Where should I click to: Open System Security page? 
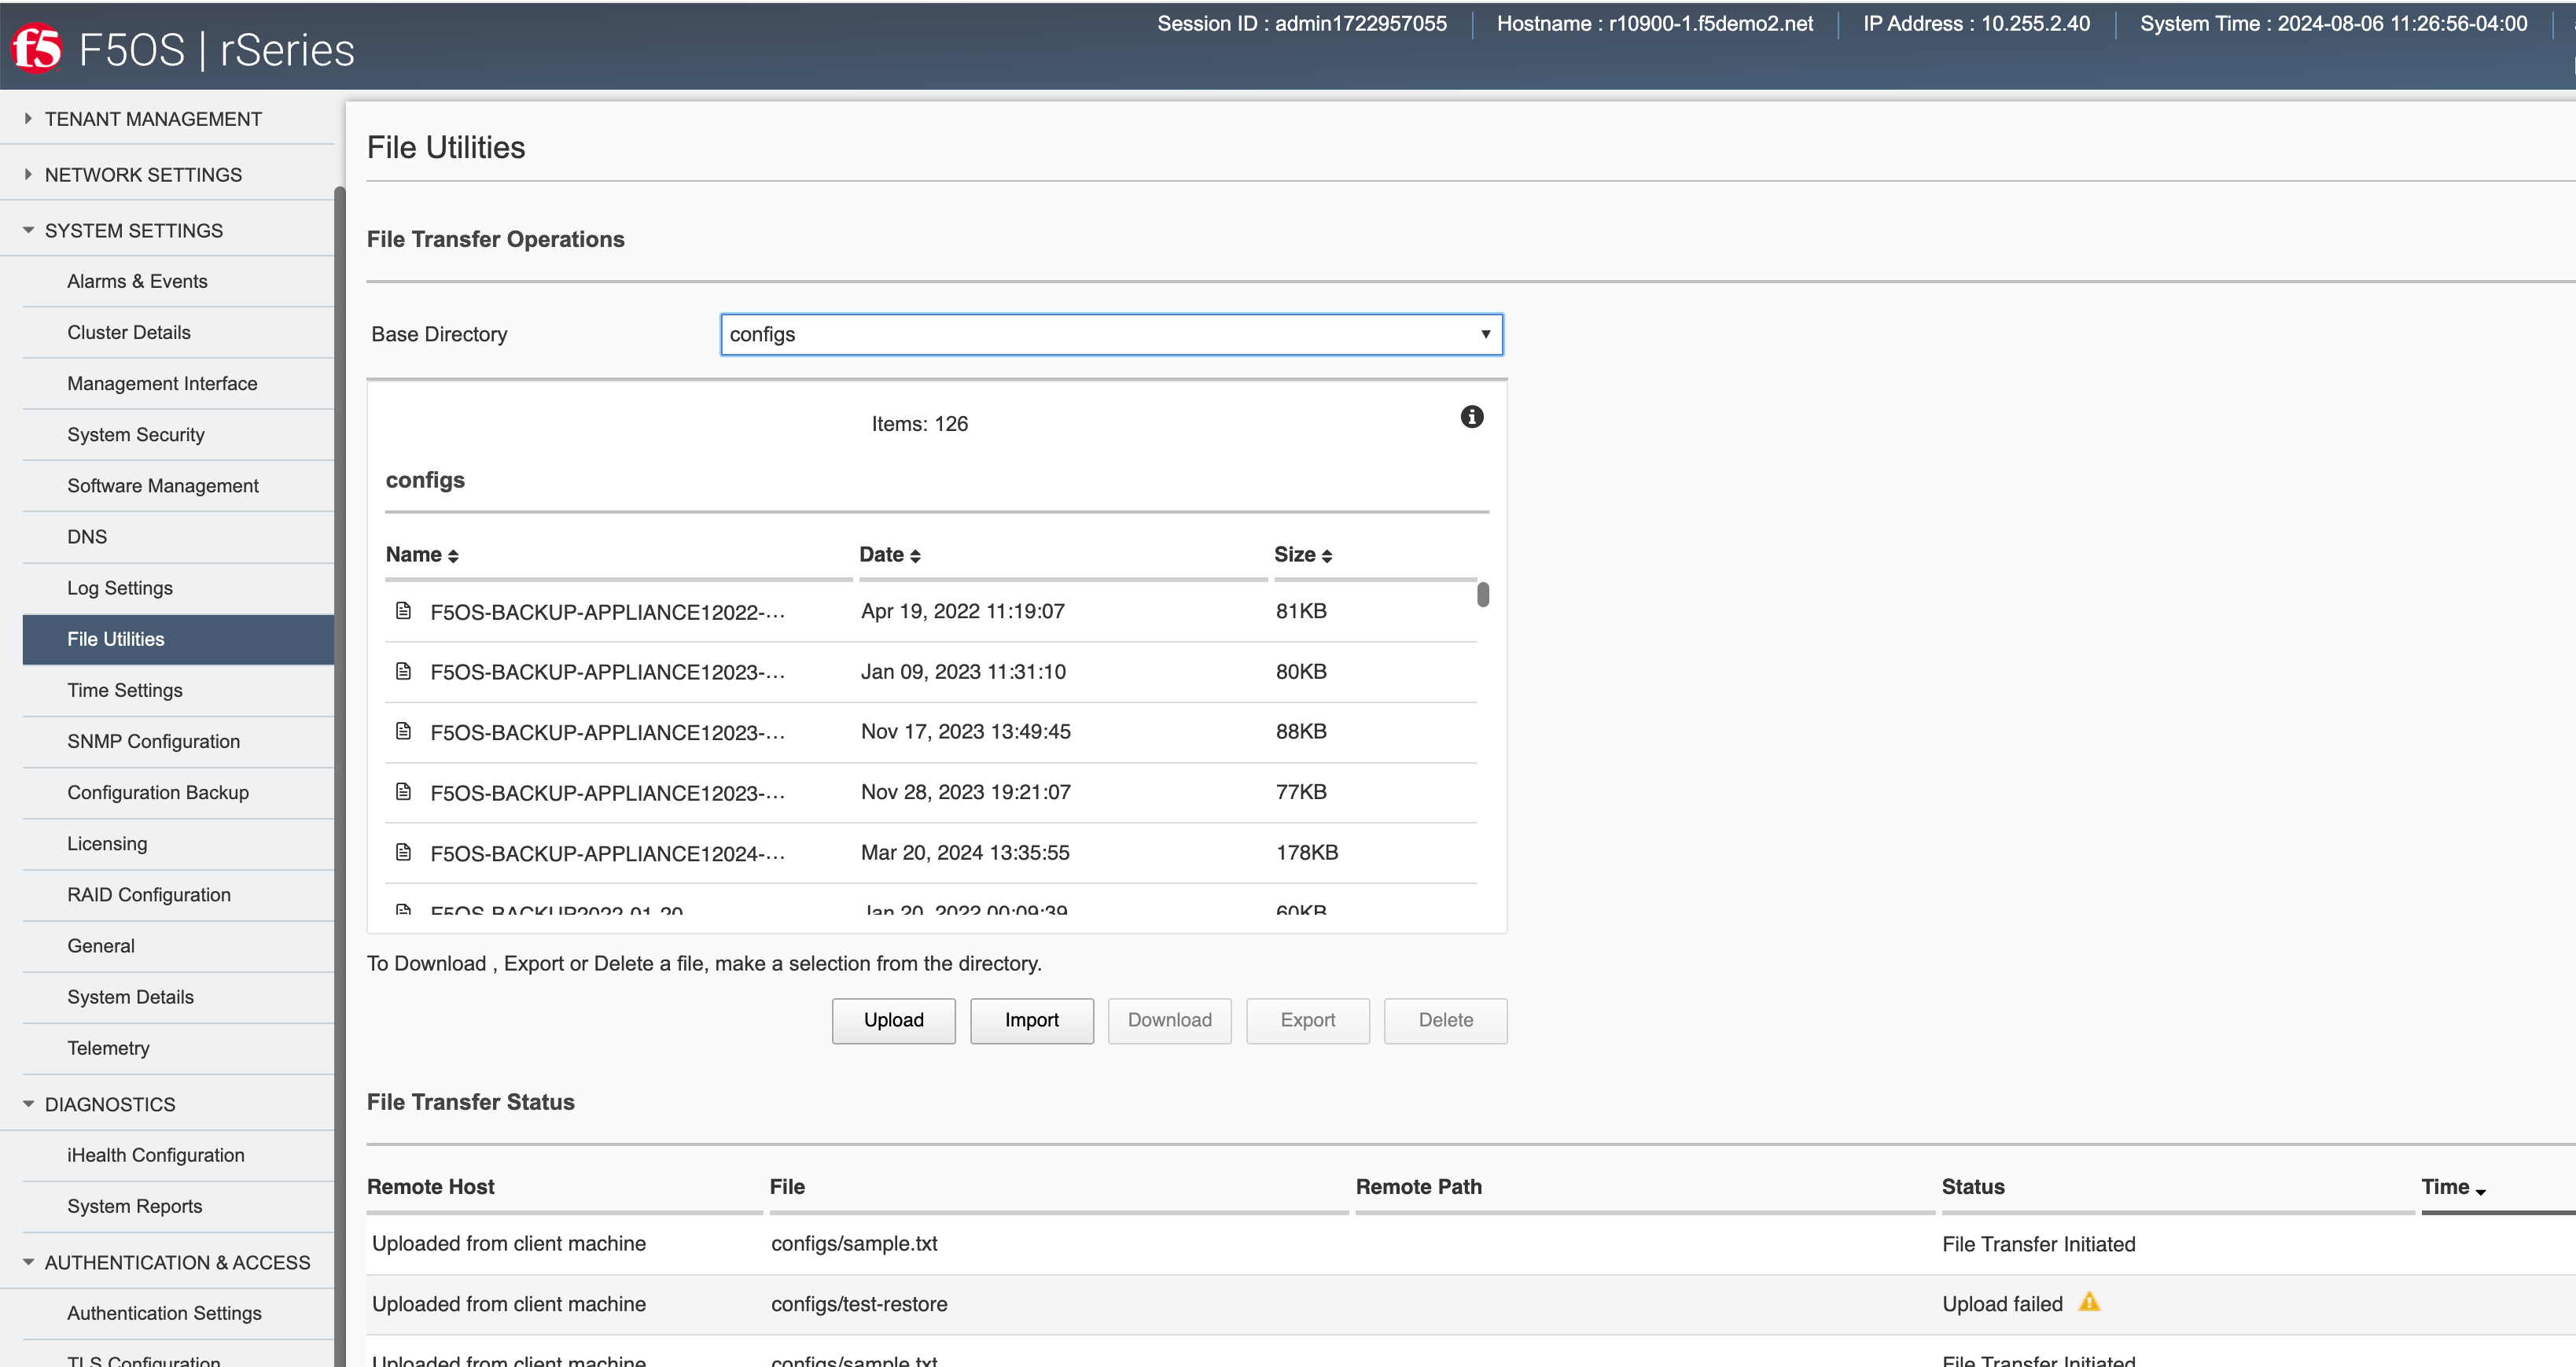coord(136,434)
